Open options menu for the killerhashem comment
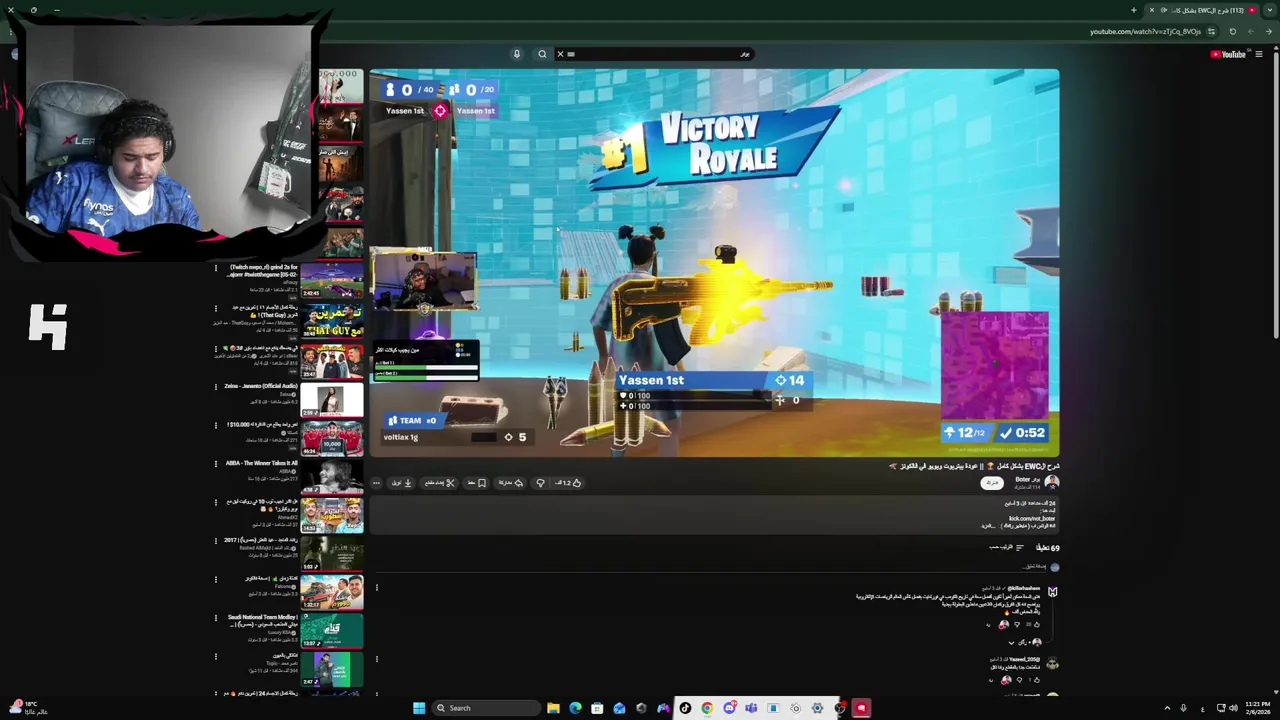The height and width of the screenshot is (720, 1280). 376,589
